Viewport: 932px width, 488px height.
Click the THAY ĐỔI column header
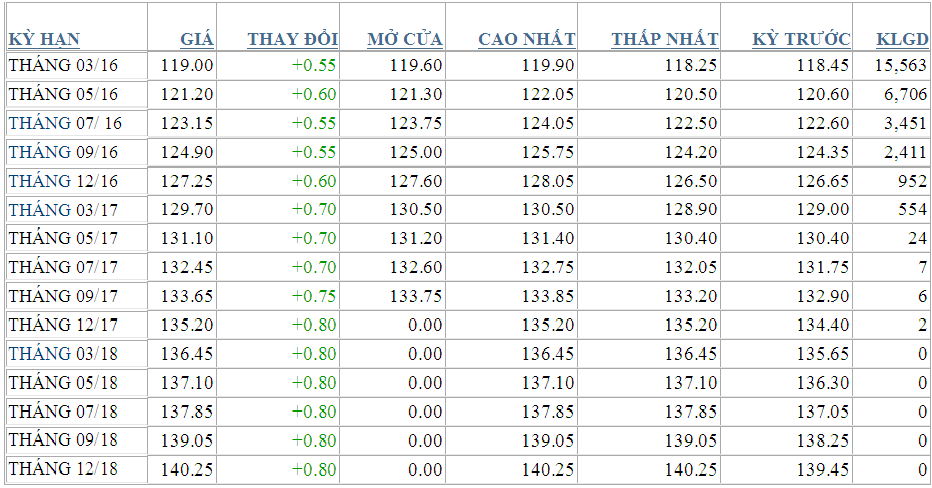[x=292, y=40]
